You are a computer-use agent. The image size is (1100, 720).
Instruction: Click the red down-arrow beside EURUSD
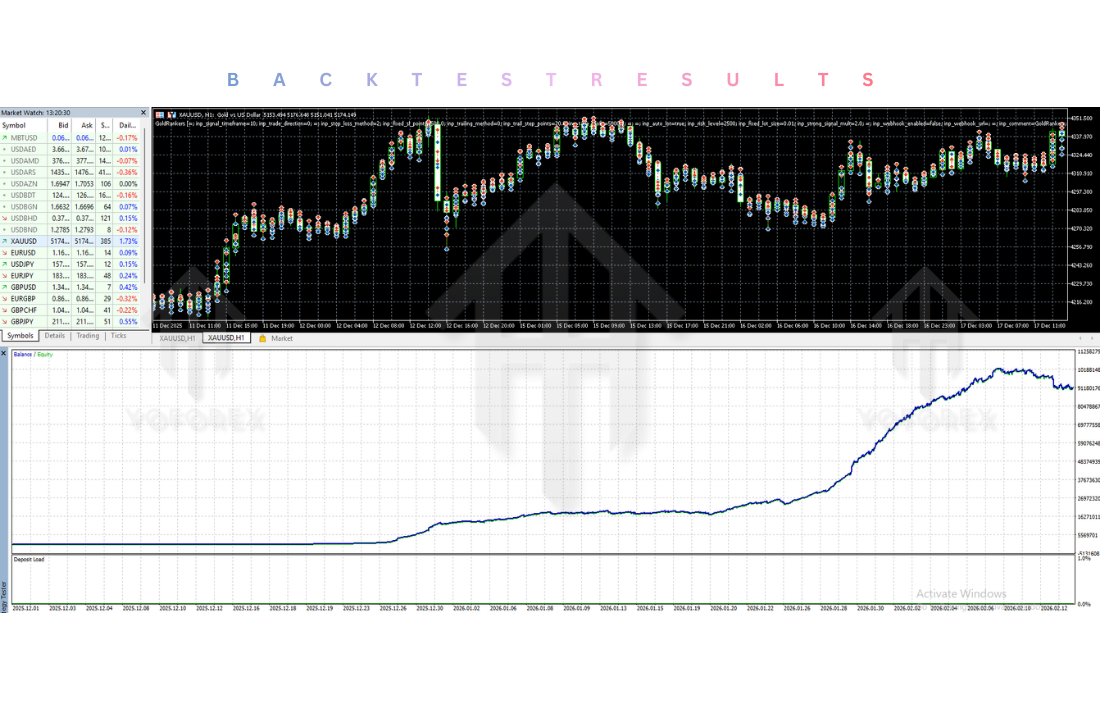(x=5, y=253)
